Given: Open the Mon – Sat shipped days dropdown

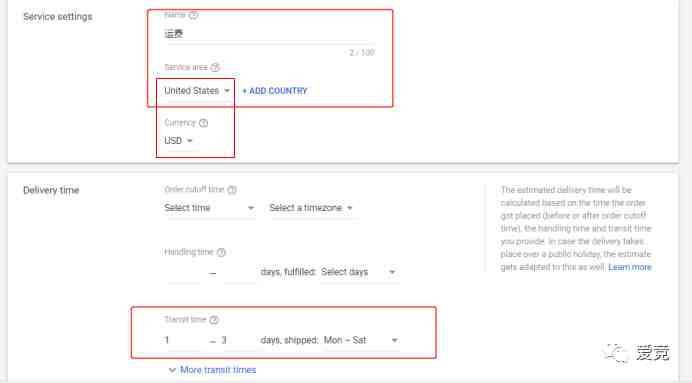Looking at the screenshot, I should (361, 340).
